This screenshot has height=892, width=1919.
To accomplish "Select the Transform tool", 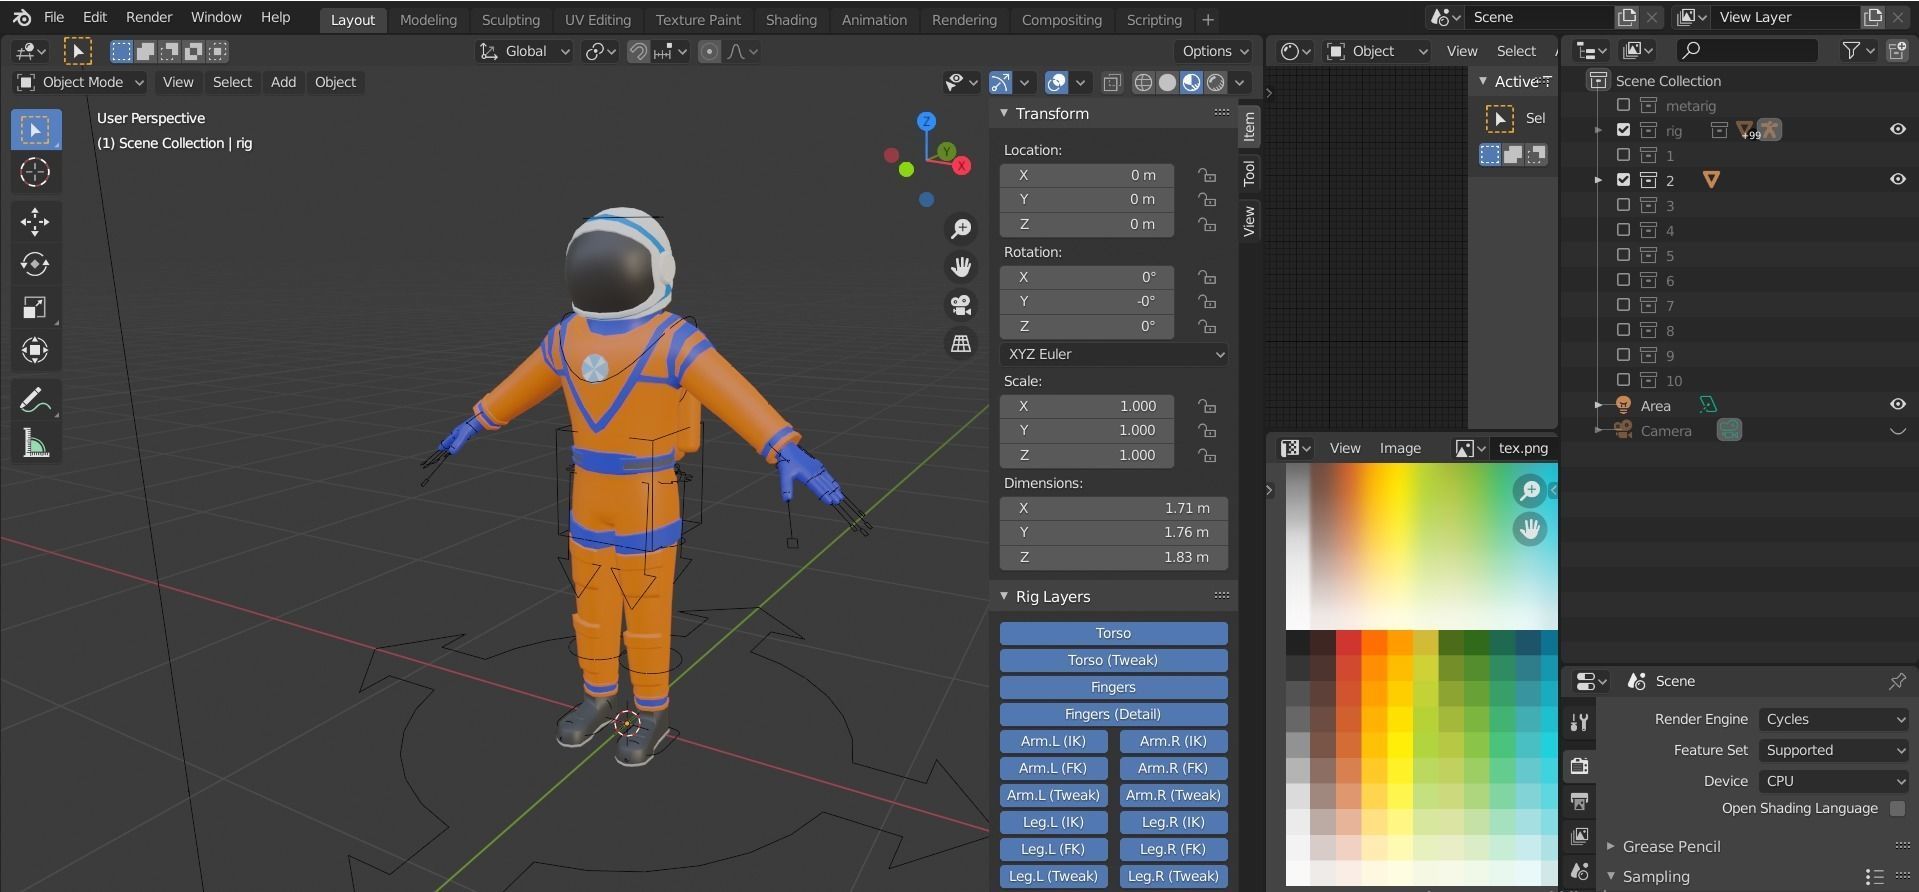I will tap(35, 350).
